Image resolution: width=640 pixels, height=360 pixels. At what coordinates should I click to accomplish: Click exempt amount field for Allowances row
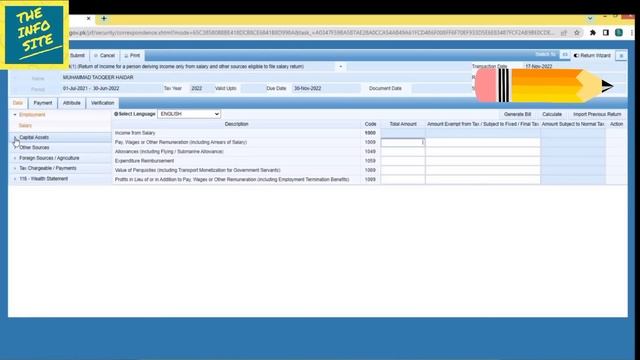[x=483, y=152]
